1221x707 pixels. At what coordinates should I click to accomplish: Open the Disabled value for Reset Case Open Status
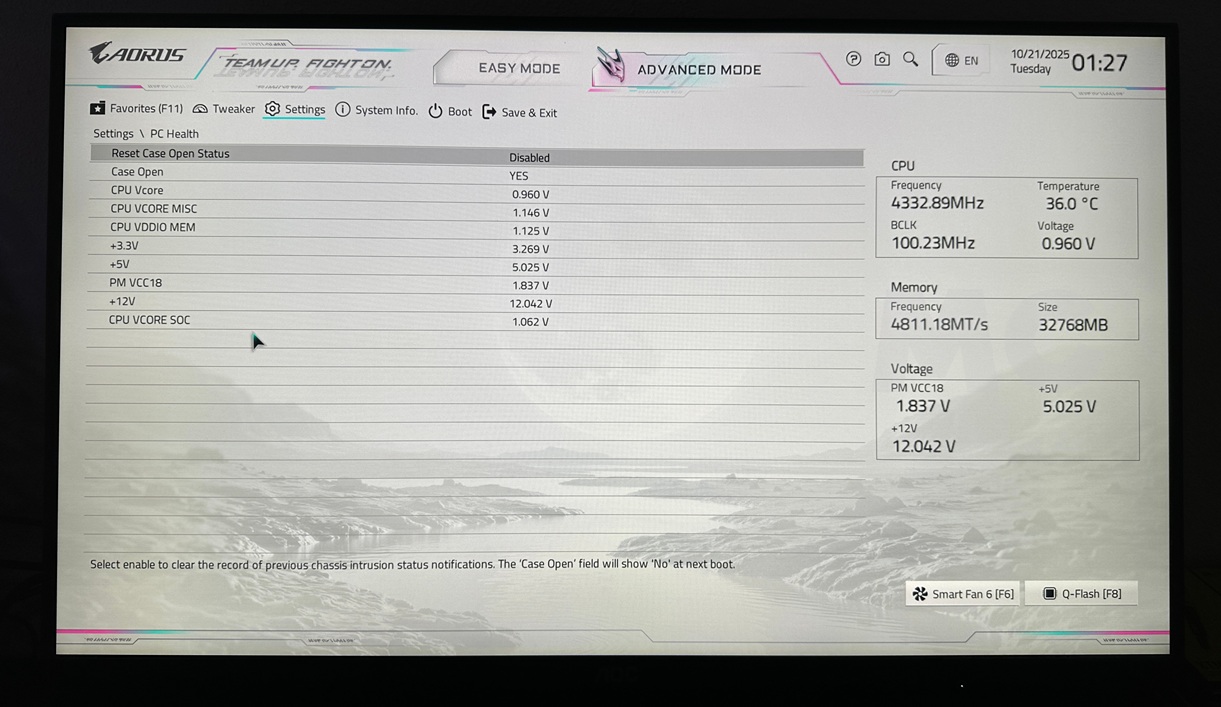coord(529,157)
